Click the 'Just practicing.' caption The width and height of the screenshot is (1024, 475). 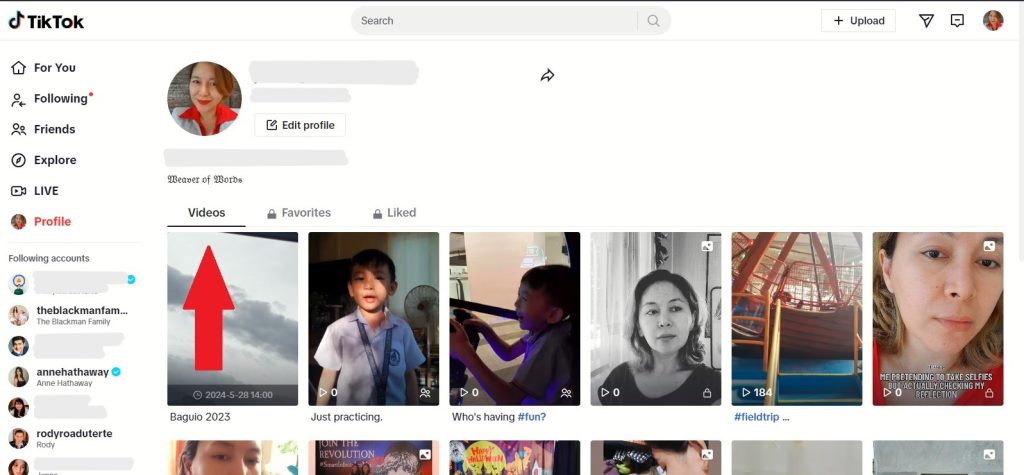coord(347,417)
